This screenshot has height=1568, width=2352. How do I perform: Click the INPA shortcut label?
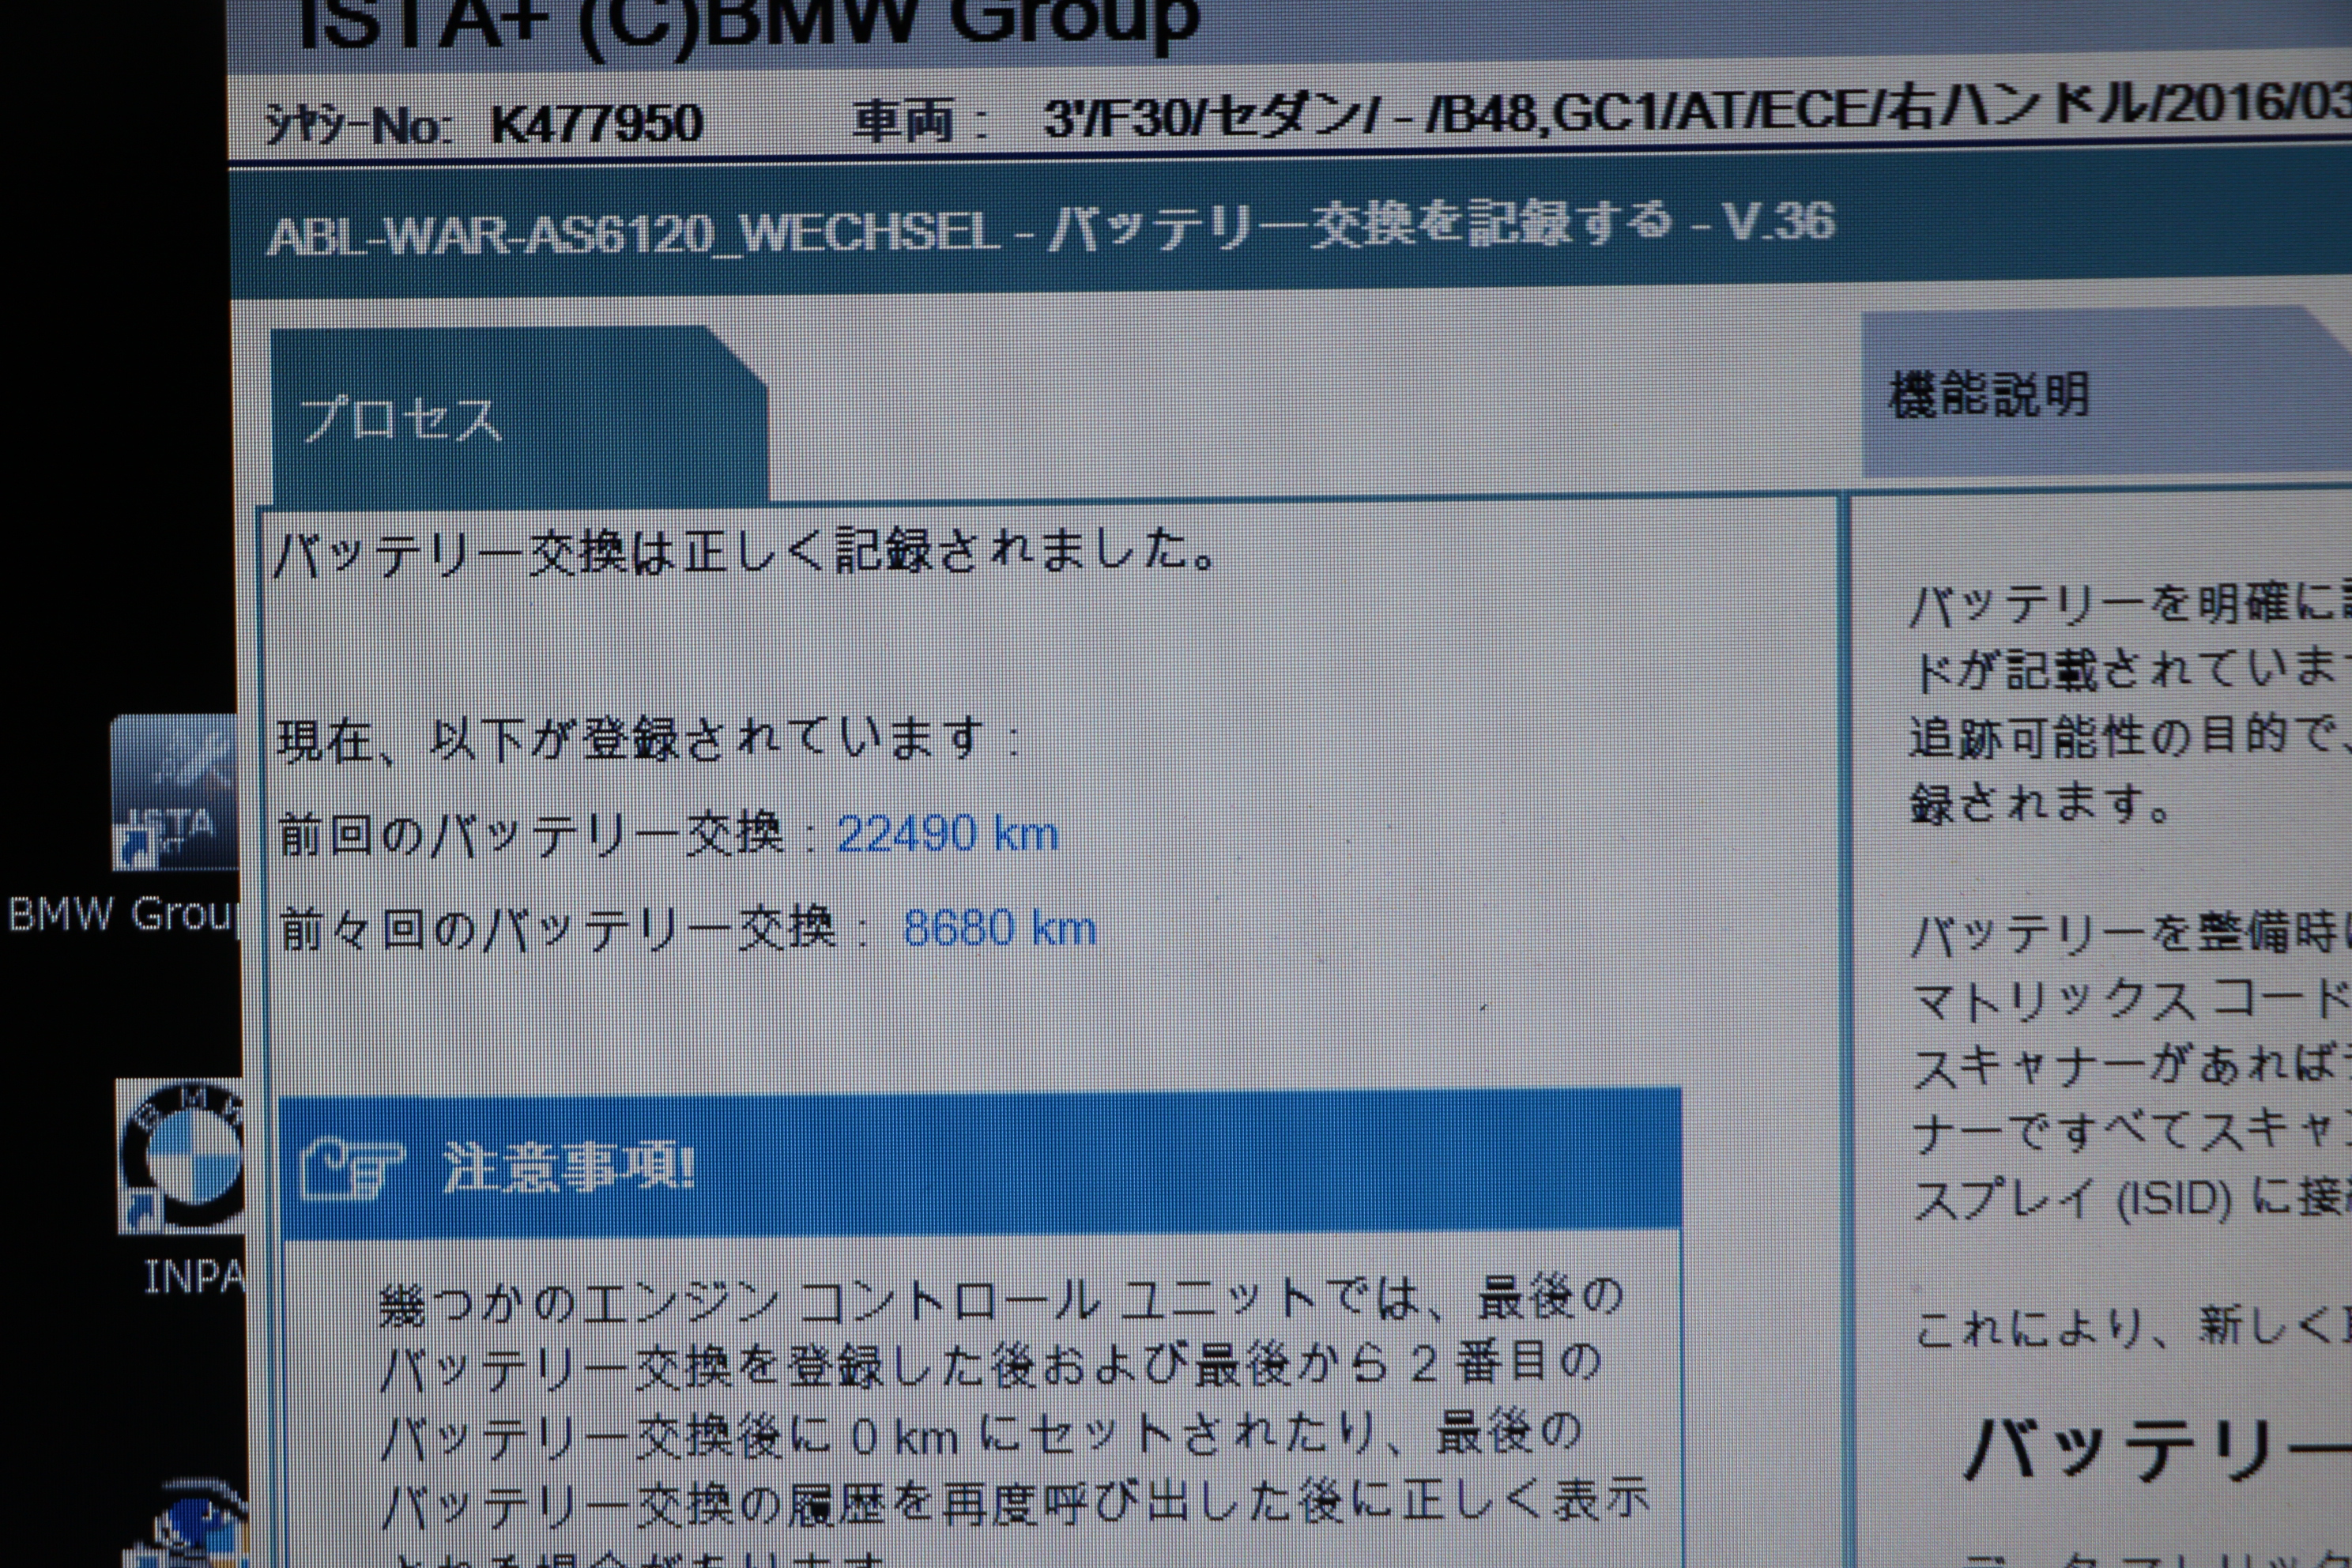point(194,1277)
